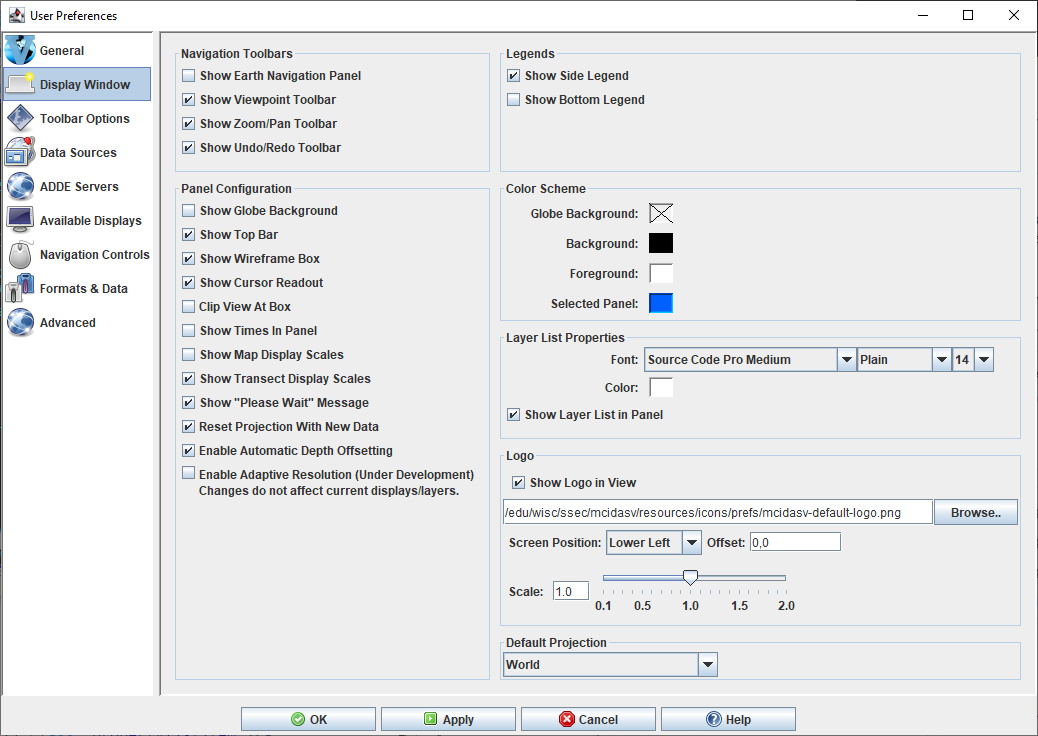Open the Screen Position Lower Left dropdown
The width and height of the screenshot is (1038, 736).
[x=691, y=543]
